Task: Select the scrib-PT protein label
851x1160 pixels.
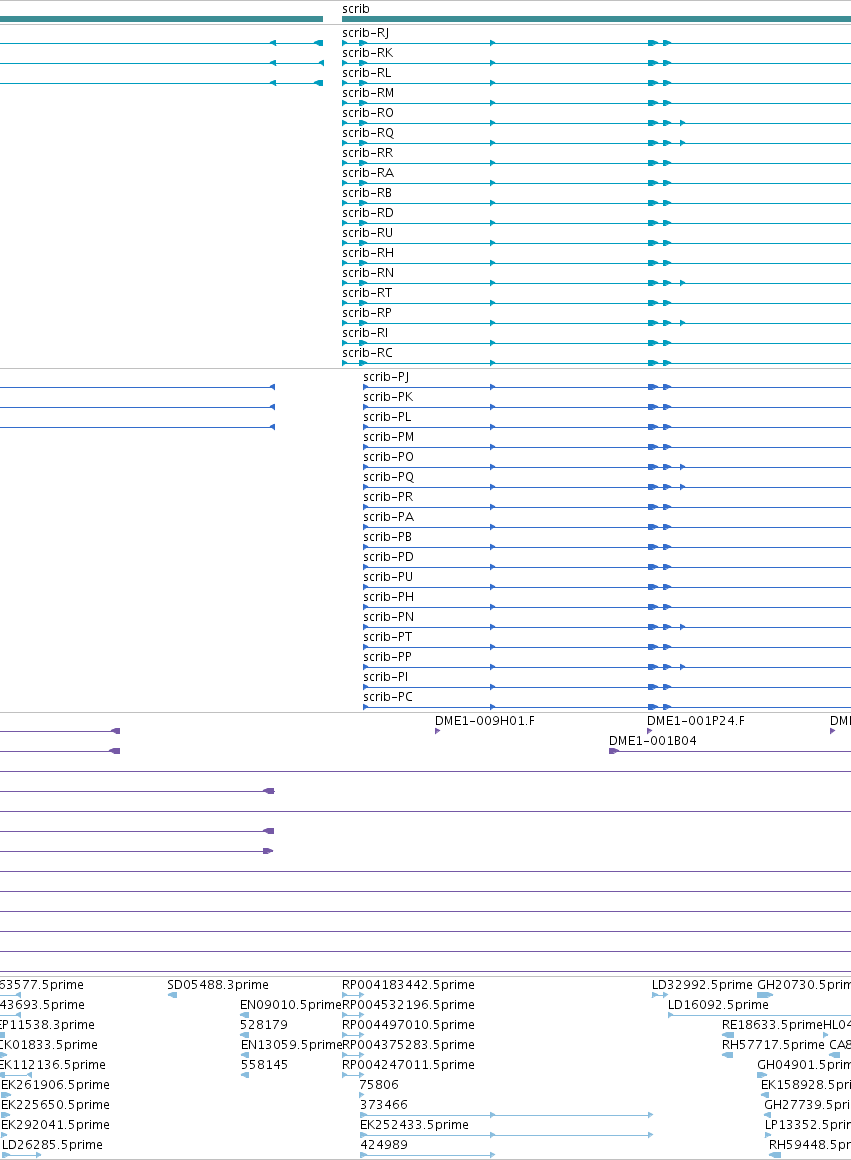Action: (x=388, y=636)
